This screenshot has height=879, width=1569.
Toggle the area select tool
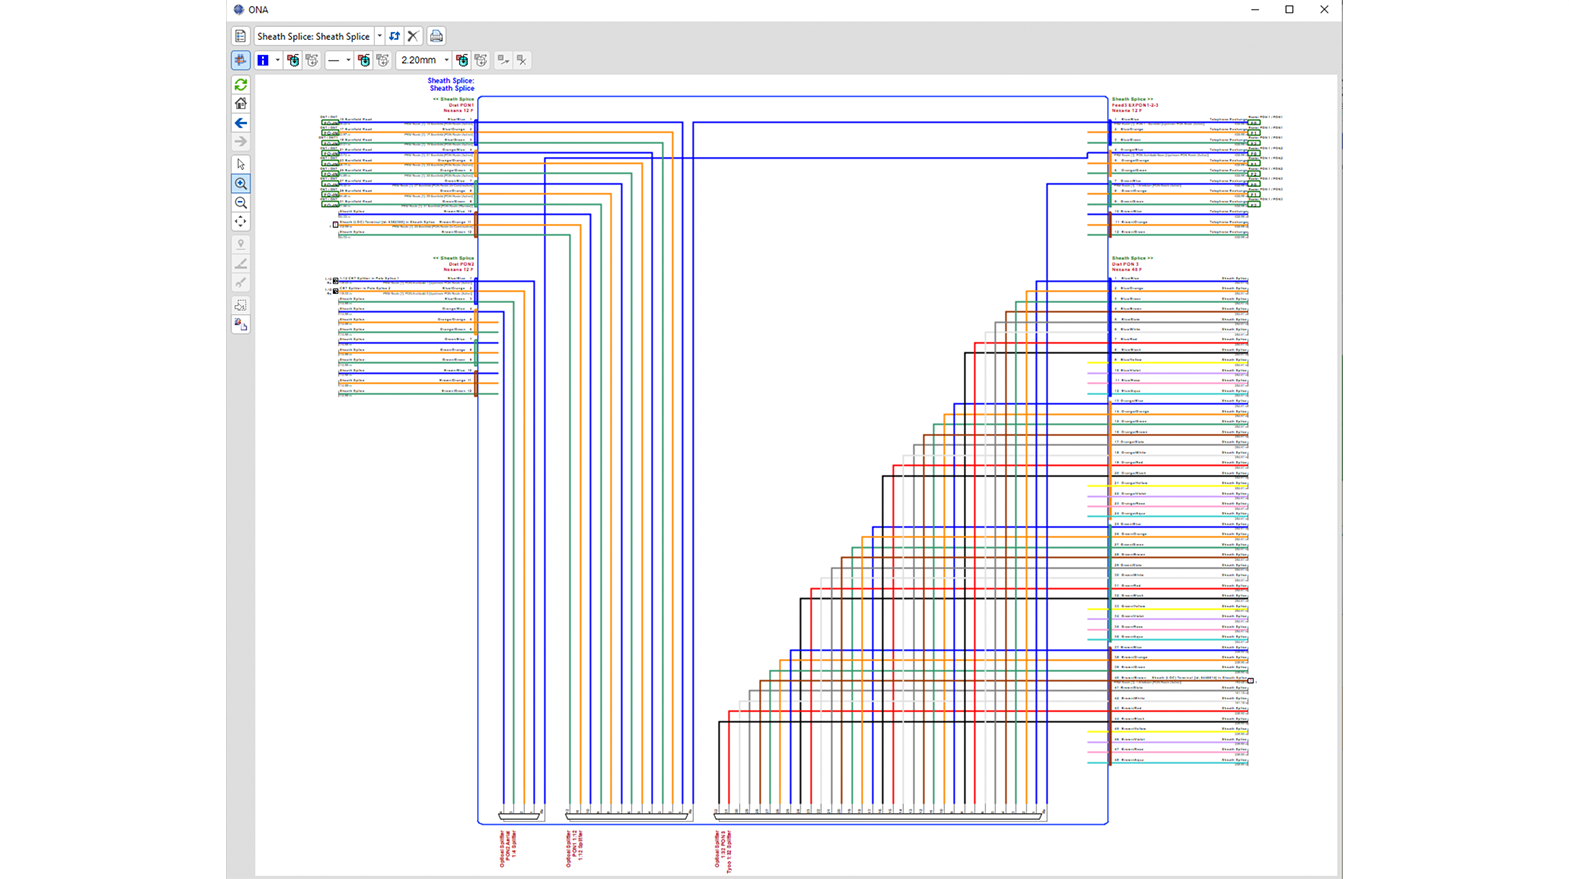[241, 305]
